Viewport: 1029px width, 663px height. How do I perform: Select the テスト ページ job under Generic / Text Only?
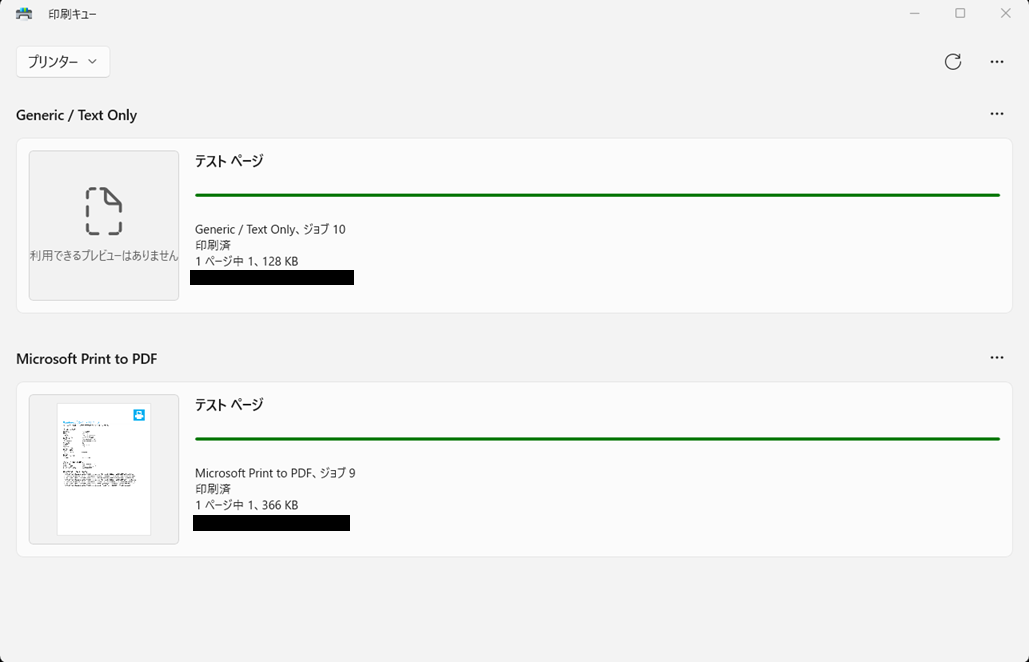[229, 161]
